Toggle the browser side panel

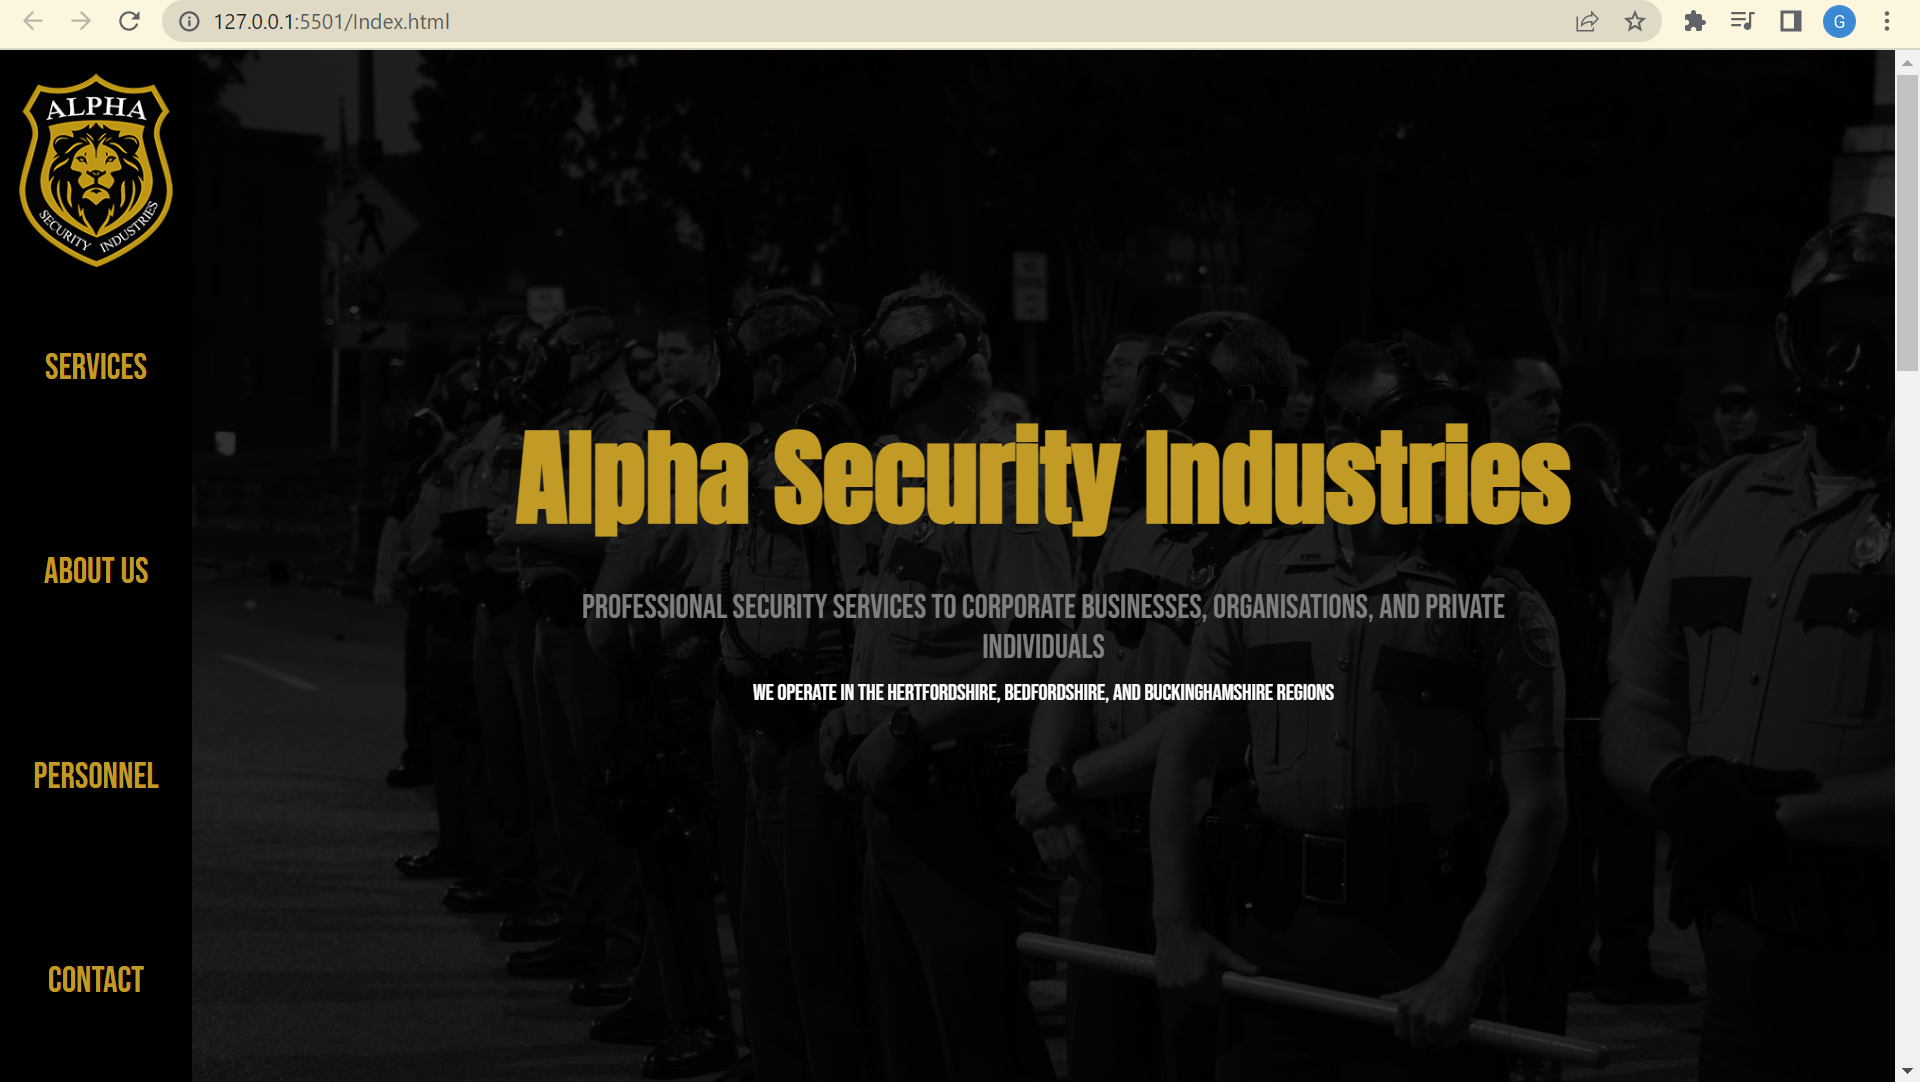point(1790,21)
